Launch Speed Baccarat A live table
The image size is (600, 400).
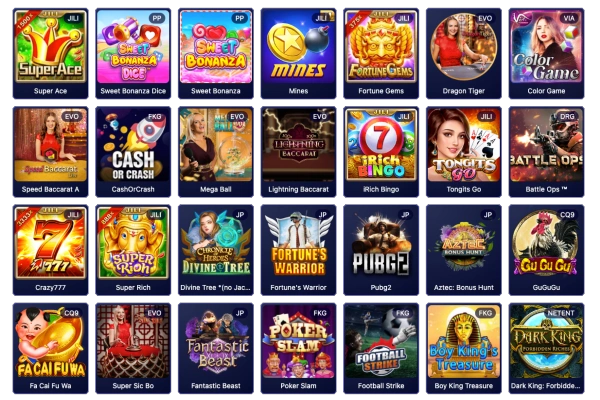51,152
